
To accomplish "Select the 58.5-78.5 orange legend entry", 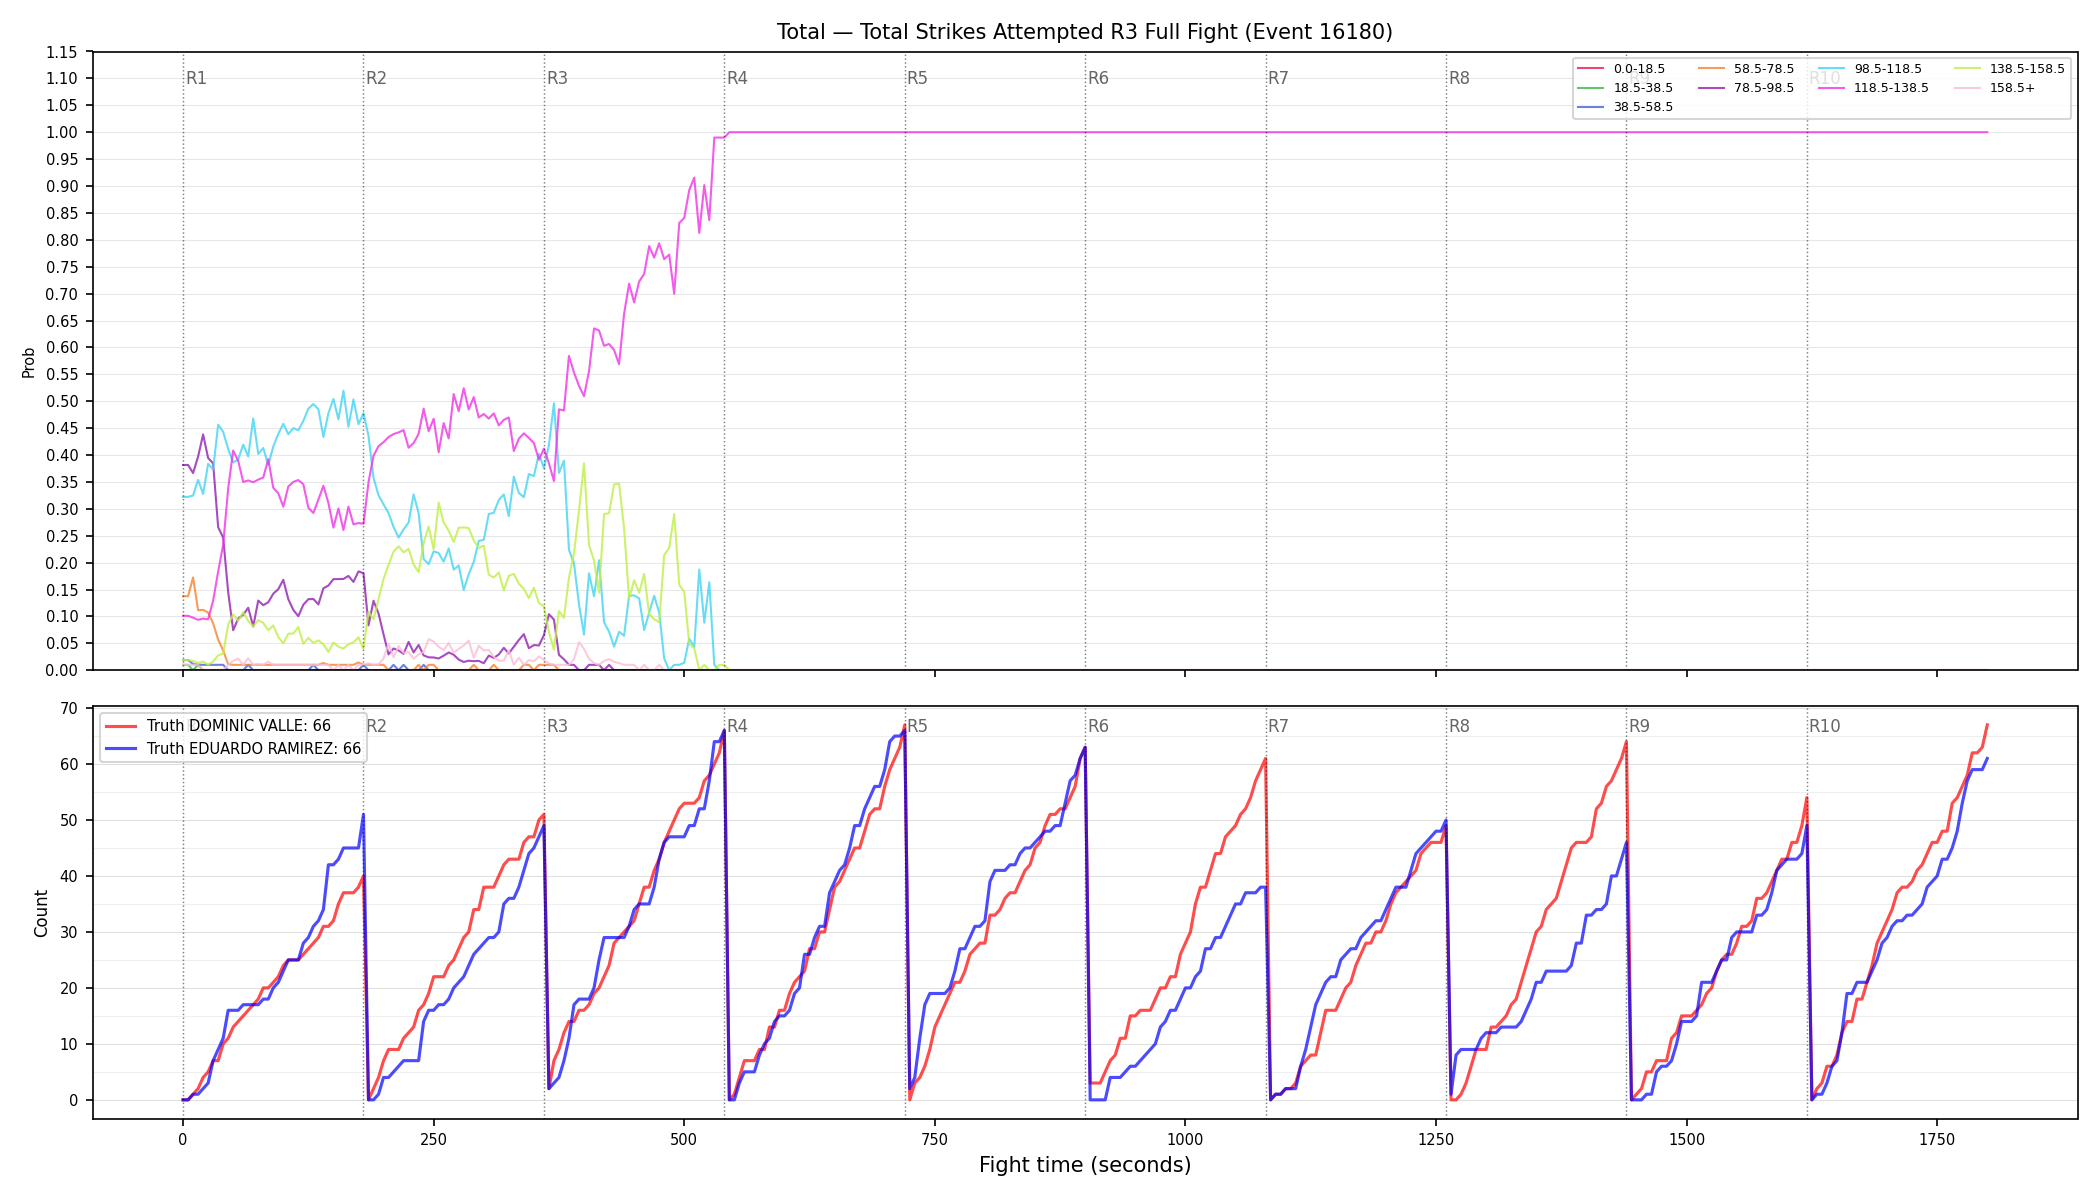I will tap(1746, 69).
